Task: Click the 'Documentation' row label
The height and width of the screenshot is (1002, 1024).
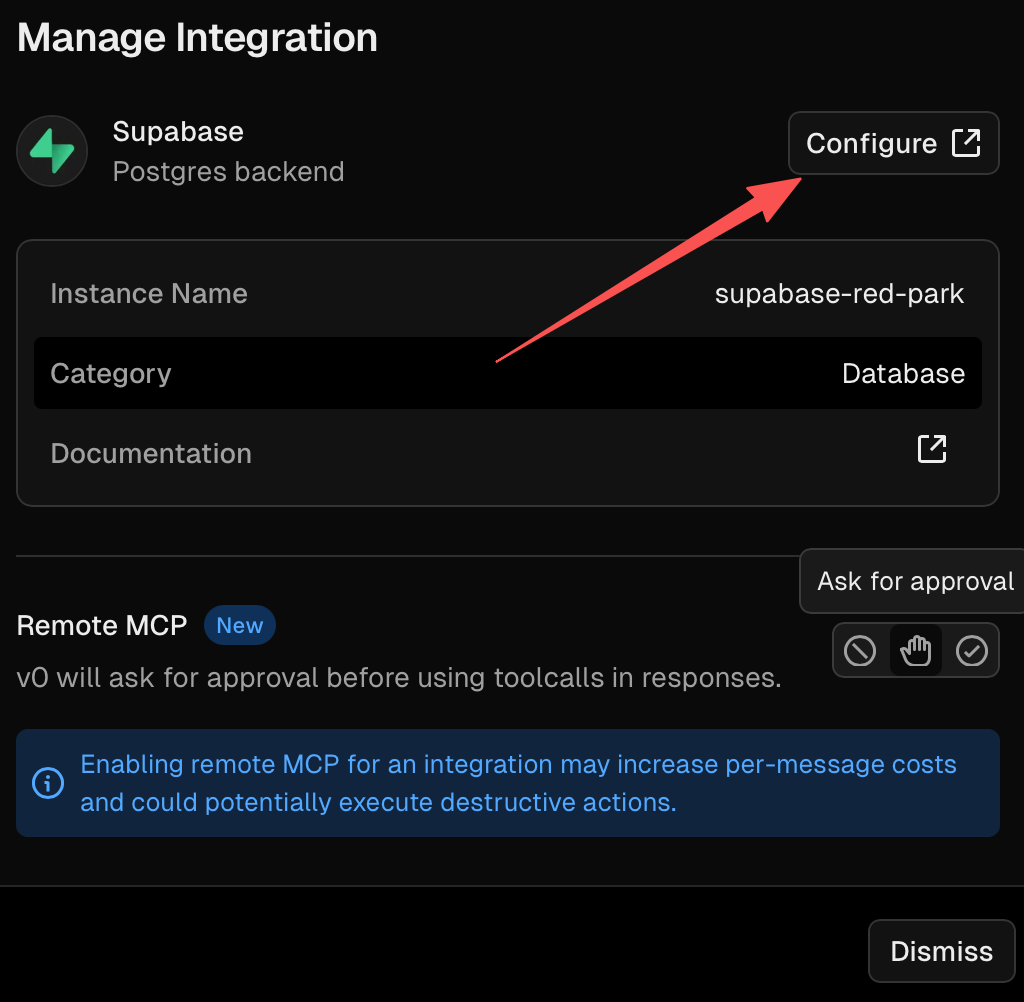Action: coord(151,453)
